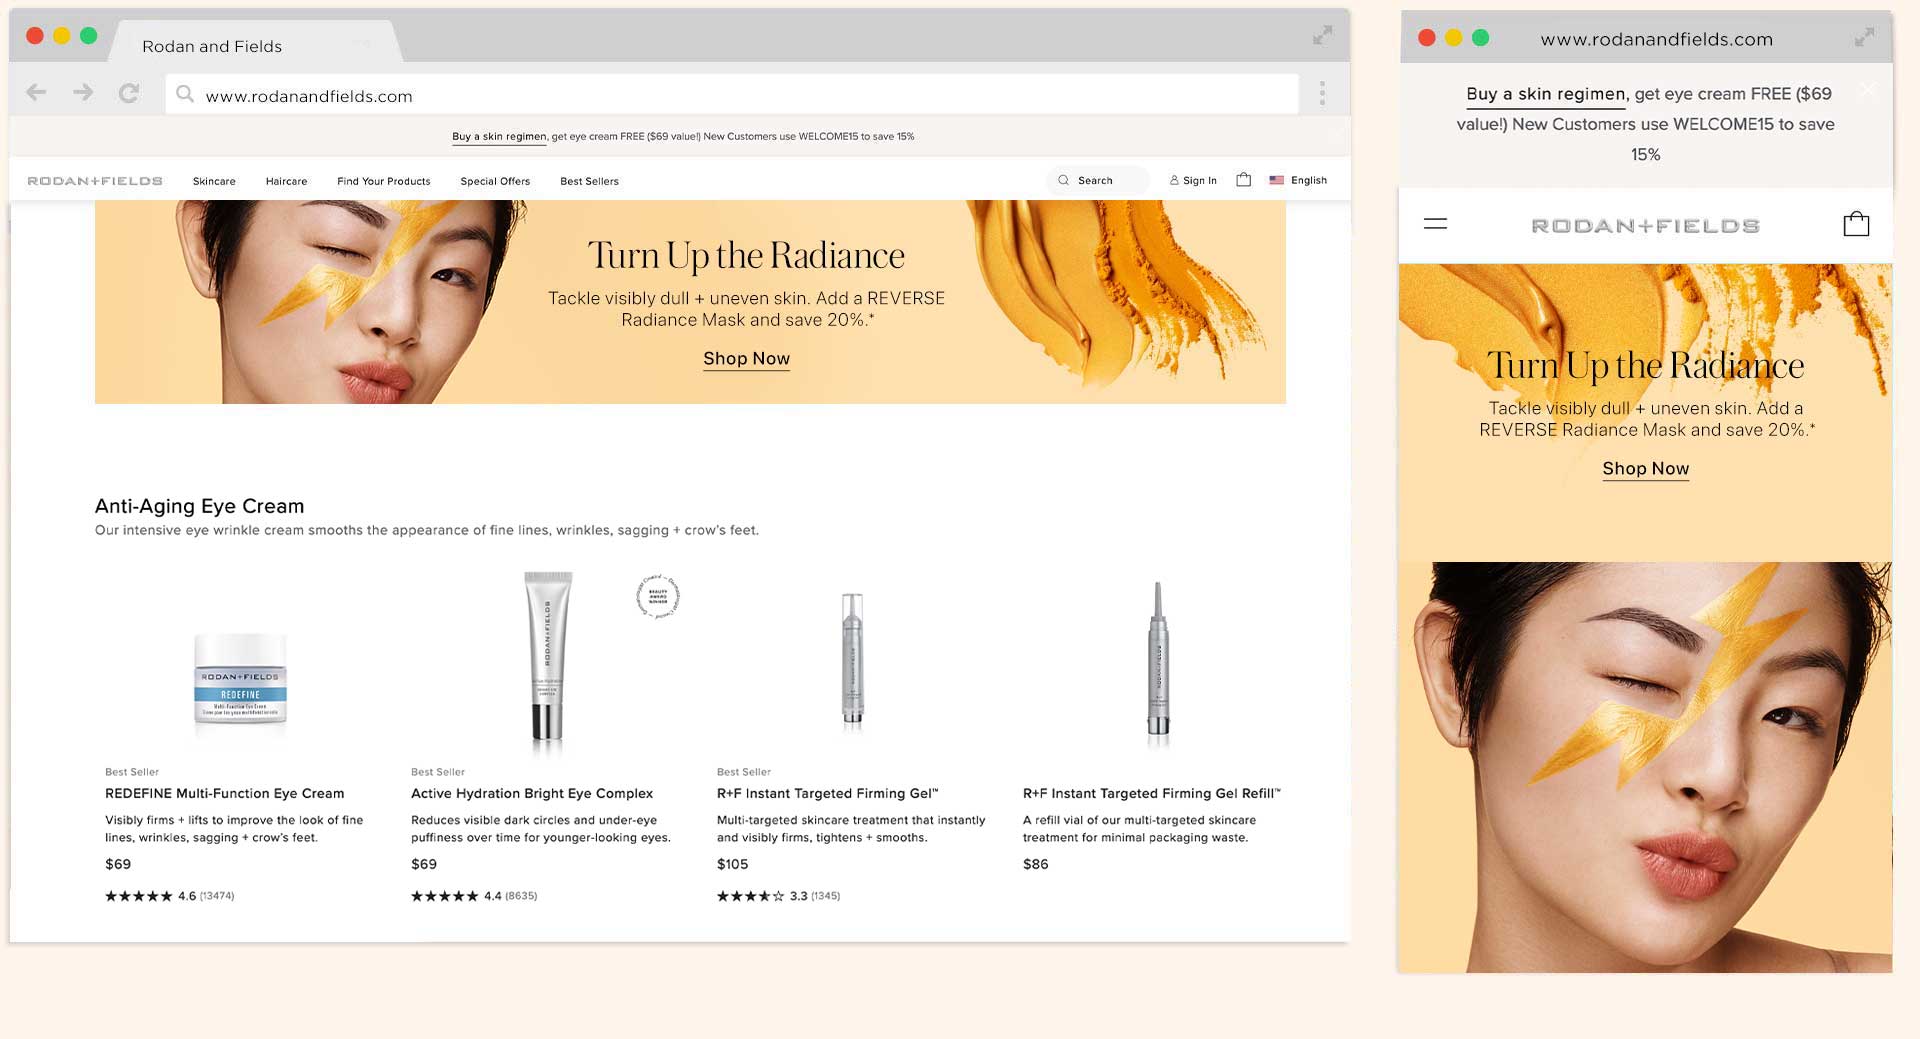Screen dimensions: 1920x1039
Task: Open the shopping bag in desktop navbar
Action: pos(1243,180)
